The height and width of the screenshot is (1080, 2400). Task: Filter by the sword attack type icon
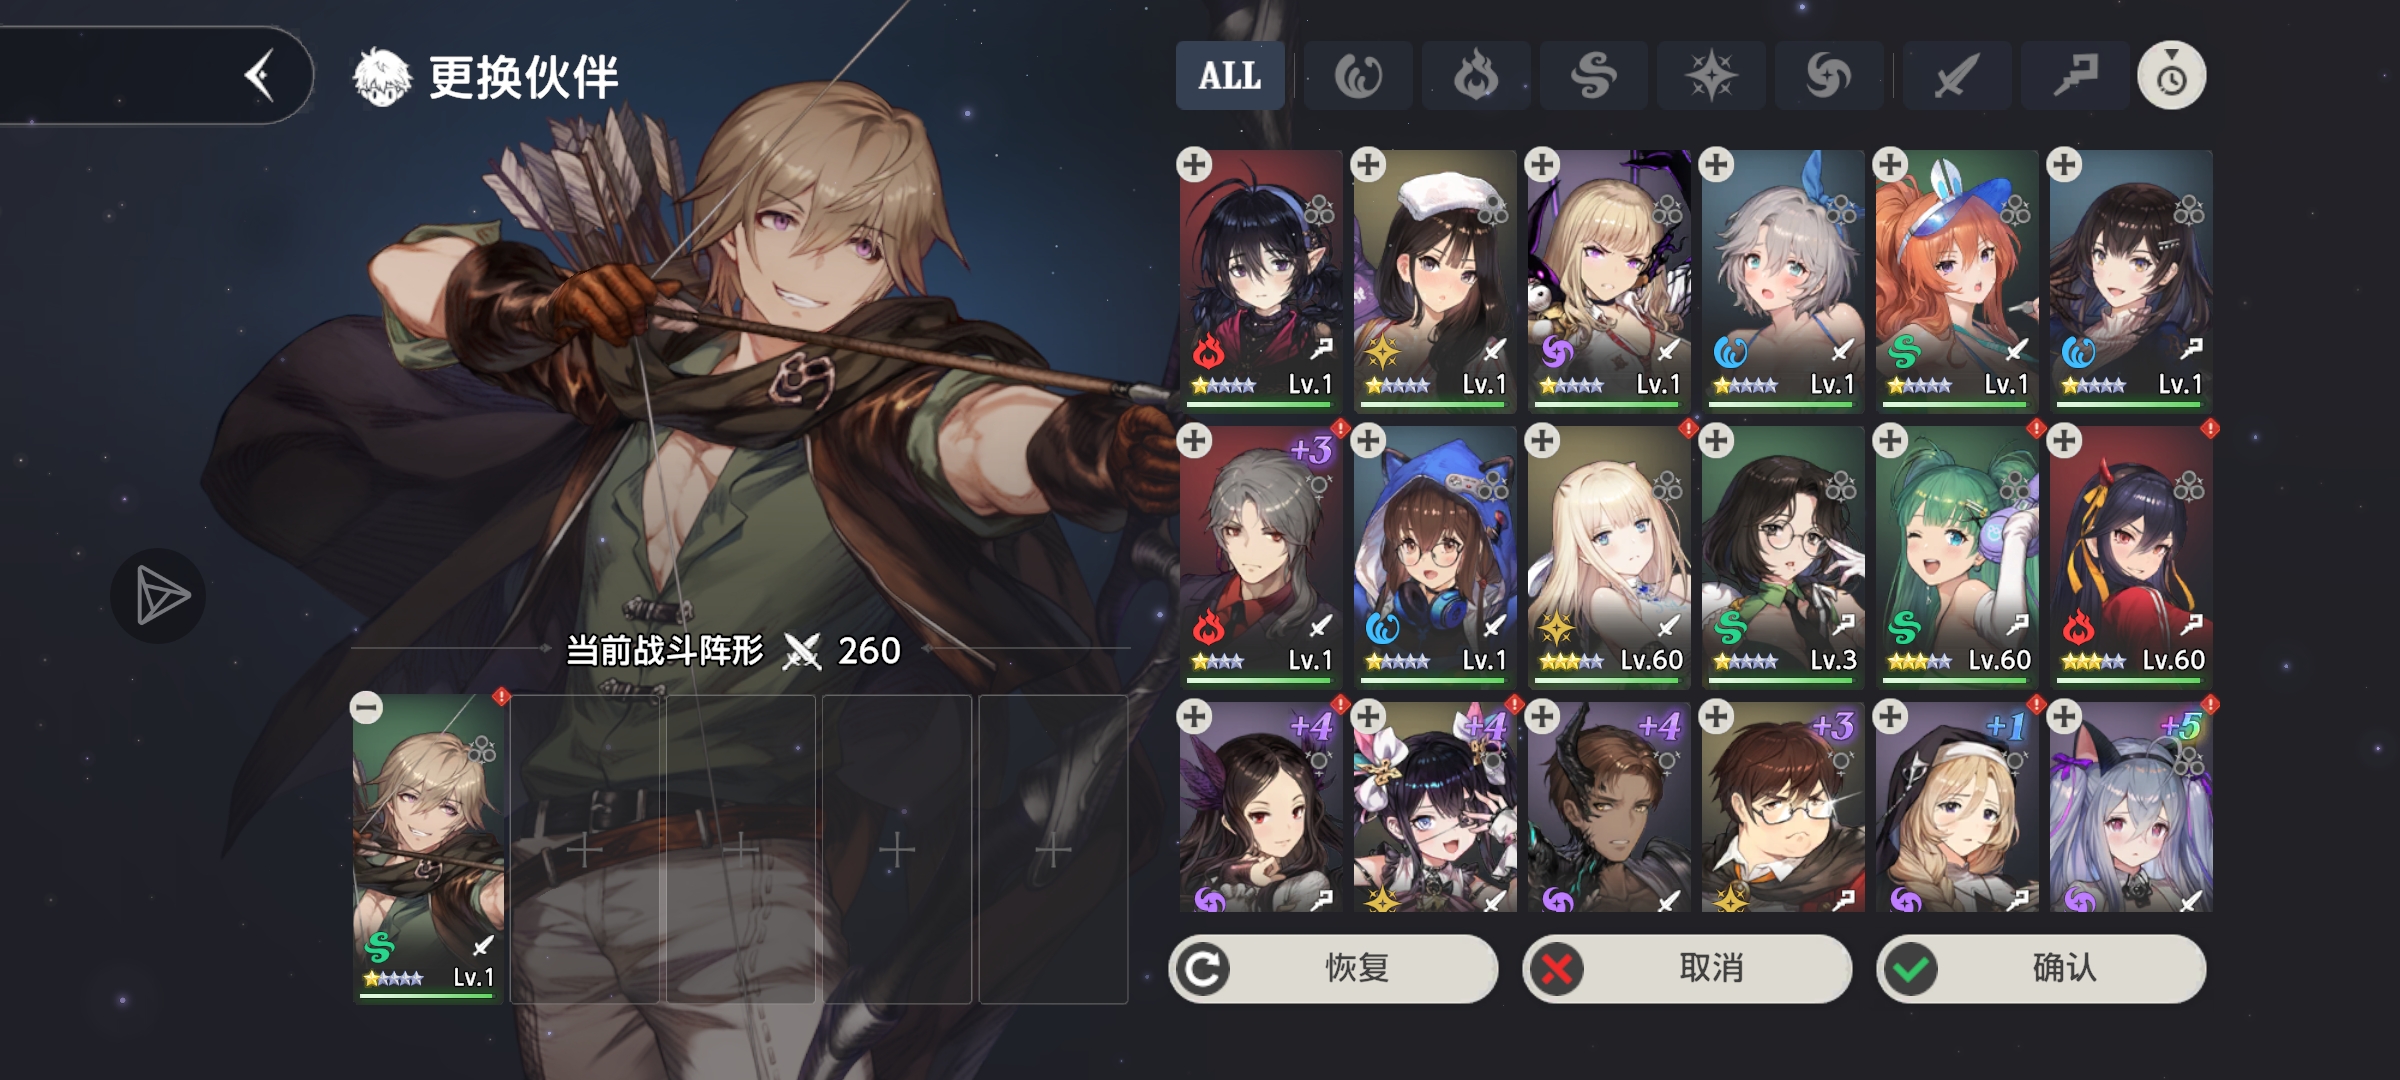coord(1957,76)
